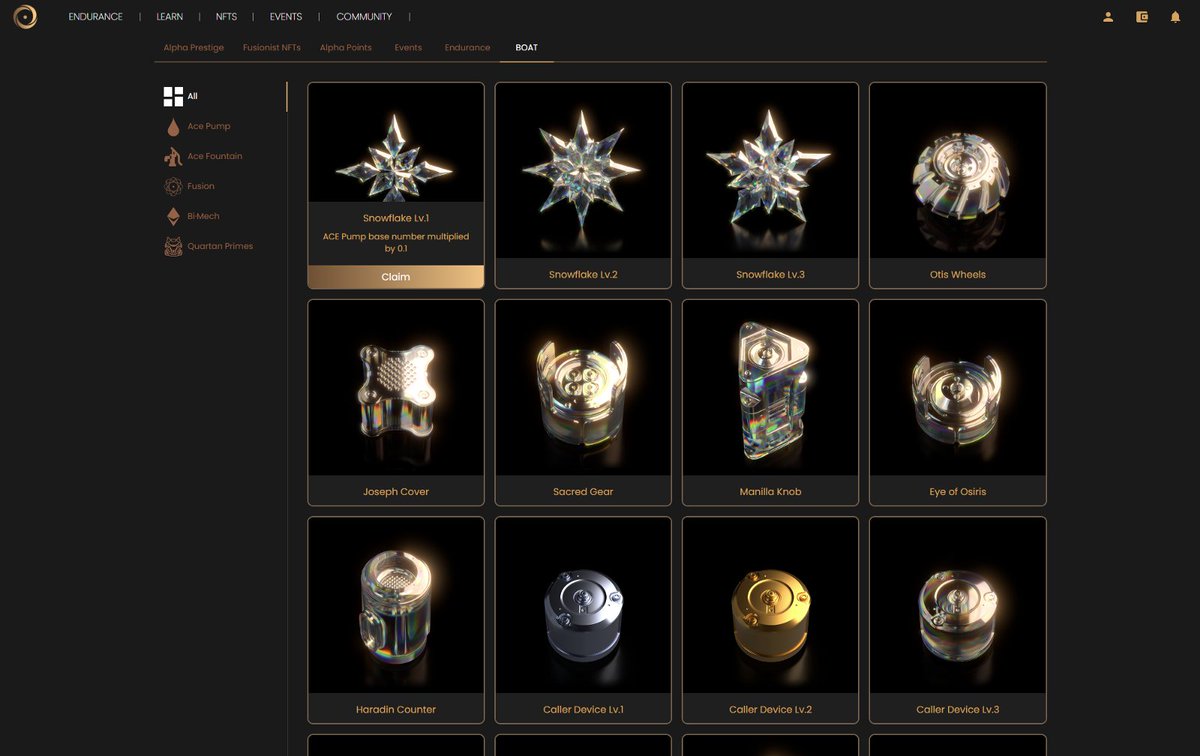
Task: Open the Fusion category via its icon
Action: click(x=173, y=186)
